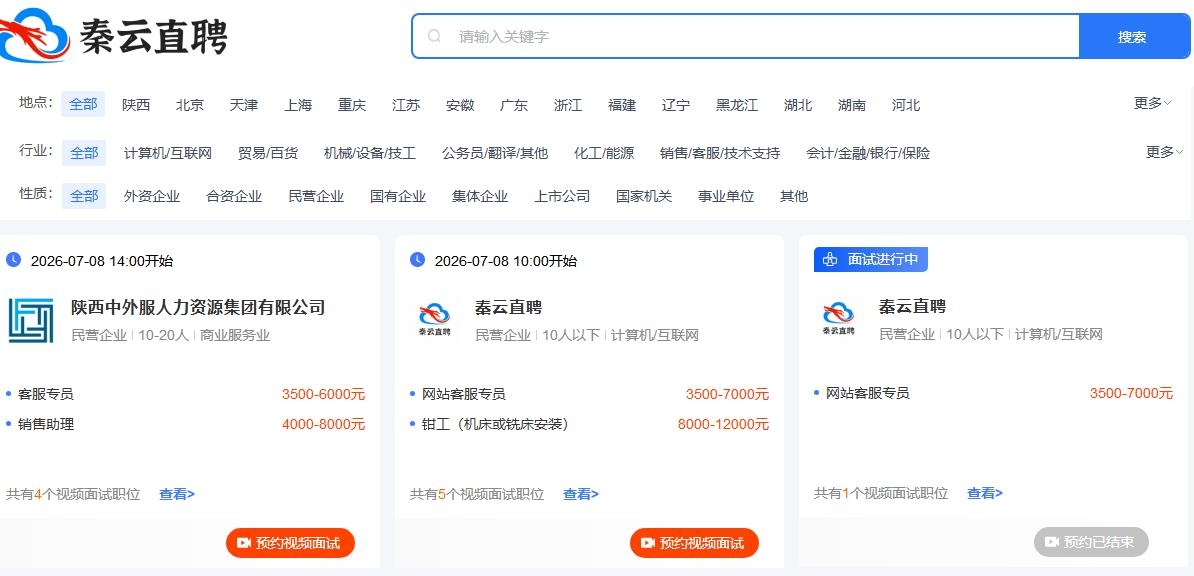Expand 更多 in the 地点 filter row
Viewport: 1194px width, 576px height.
tap(1152, 103)
